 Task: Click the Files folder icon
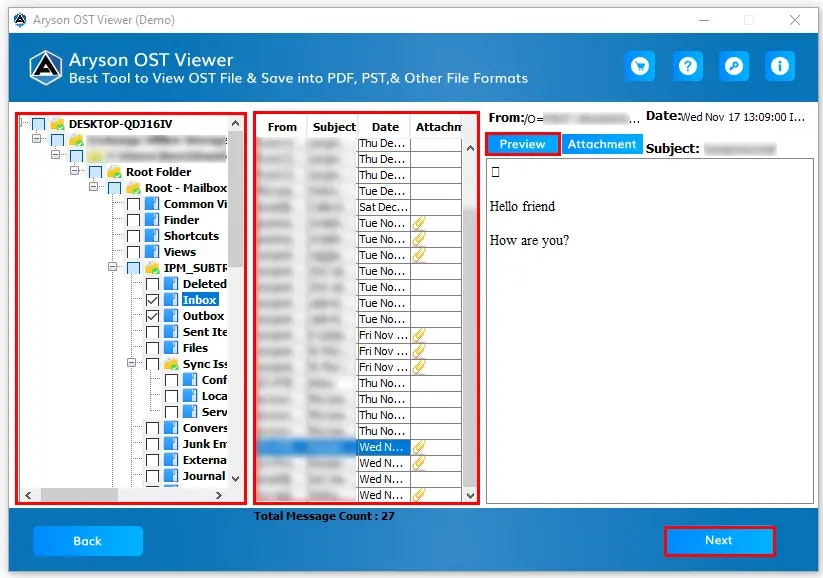click(171, 348)
